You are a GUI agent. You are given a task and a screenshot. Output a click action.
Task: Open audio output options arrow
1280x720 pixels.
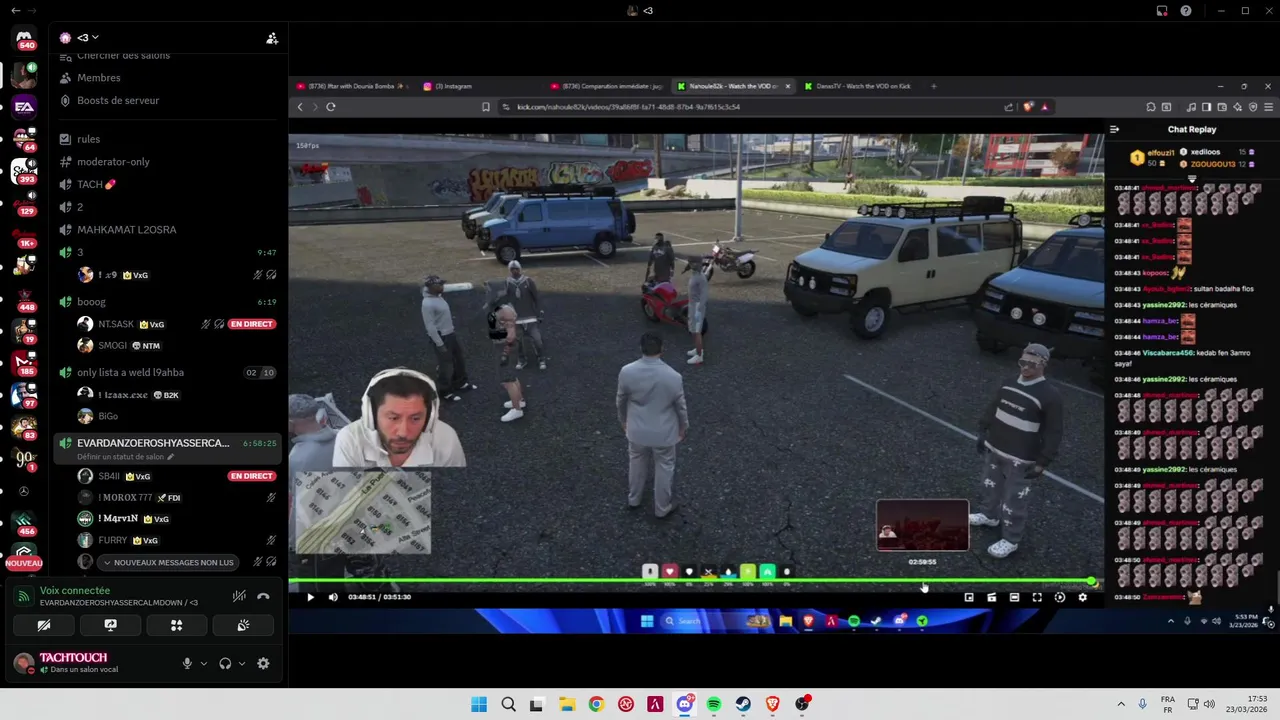pos(242,663)
